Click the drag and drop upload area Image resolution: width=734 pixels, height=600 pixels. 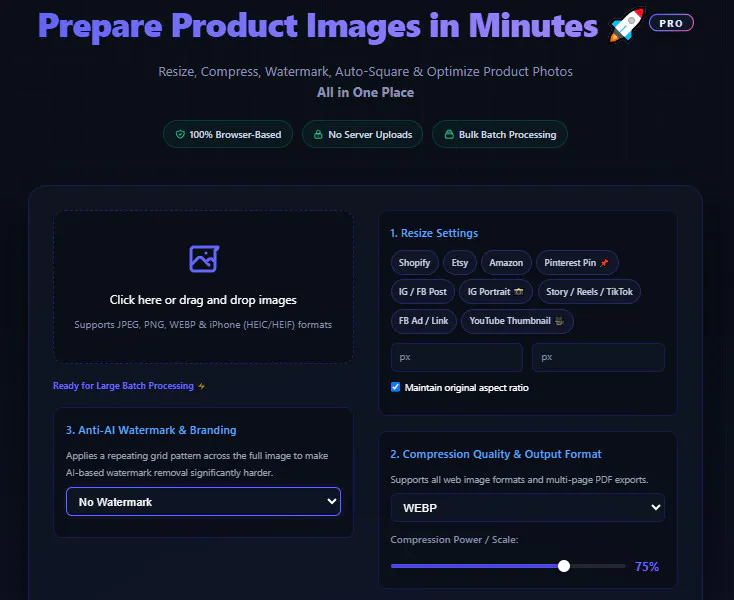point(204,286)
